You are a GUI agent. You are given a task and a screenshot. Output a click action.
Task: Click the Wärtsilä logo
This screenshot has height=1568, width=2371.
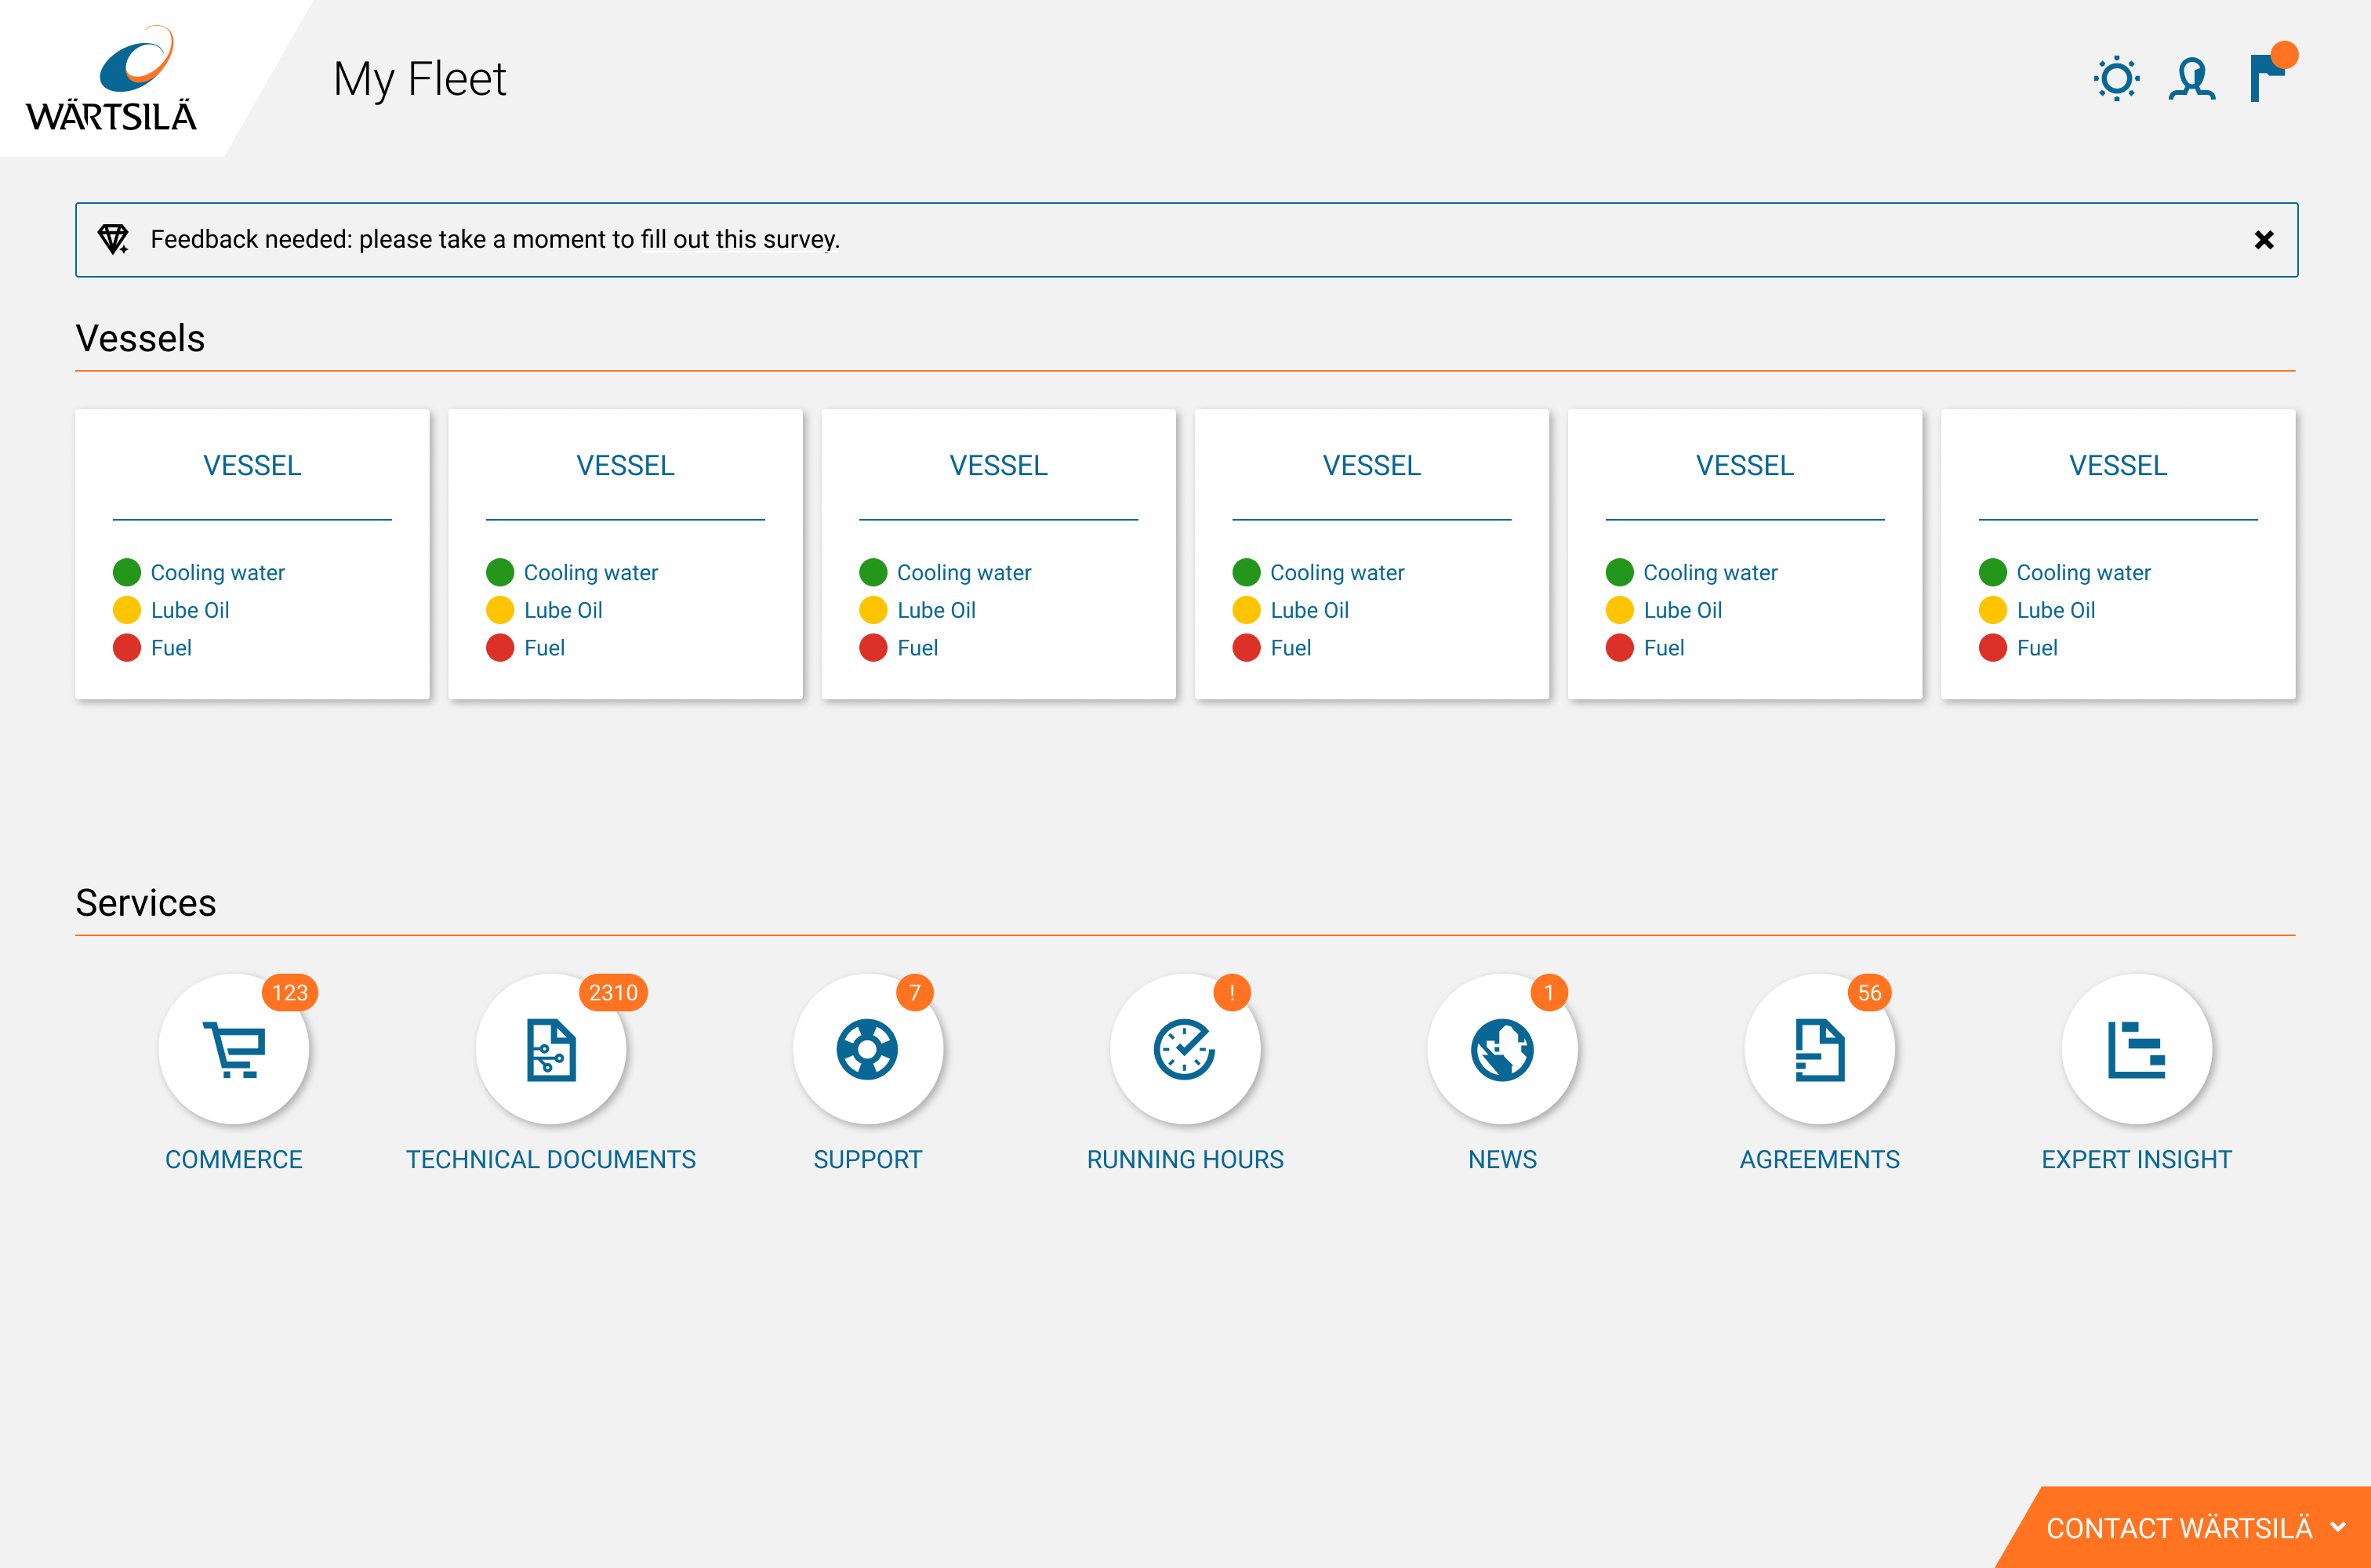(111, 79)
